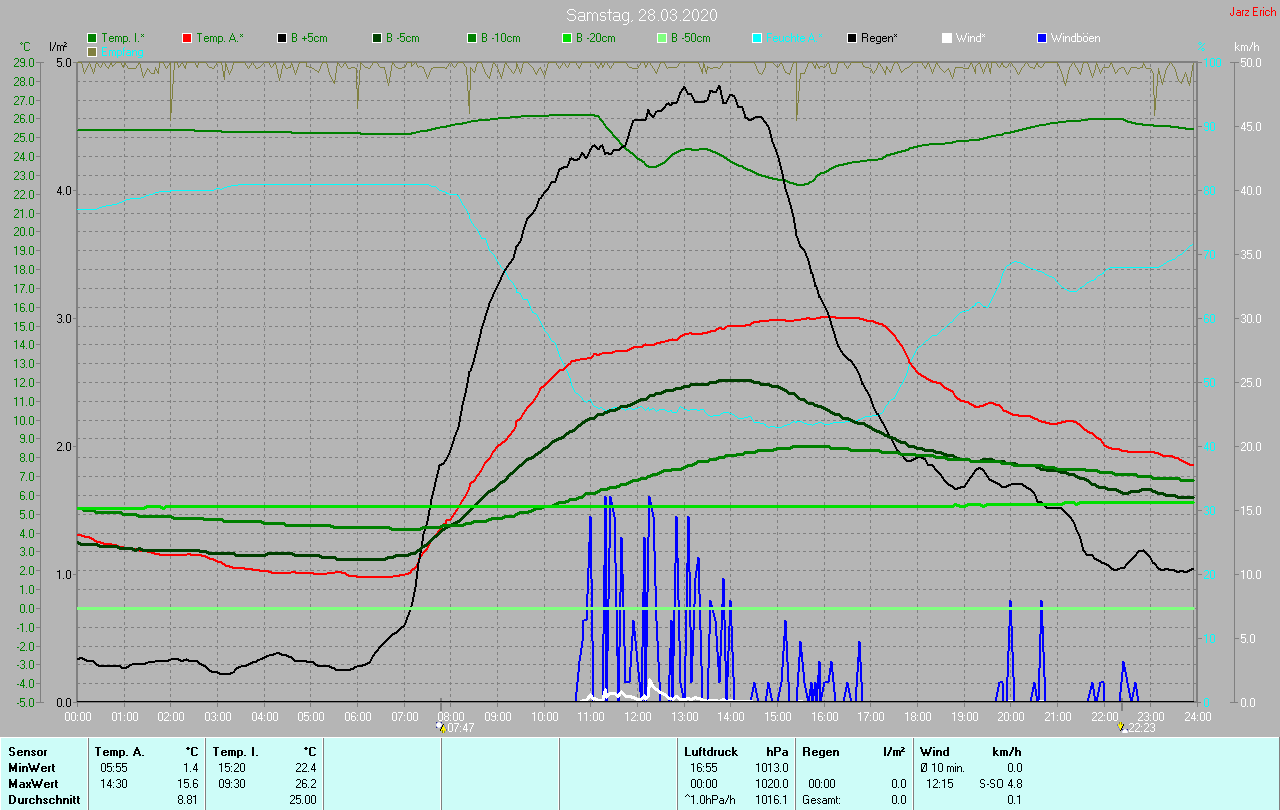Toggle the light green B -50cm marker
This screenshot has width=1280, height=810.
click(x=661, y=38)
